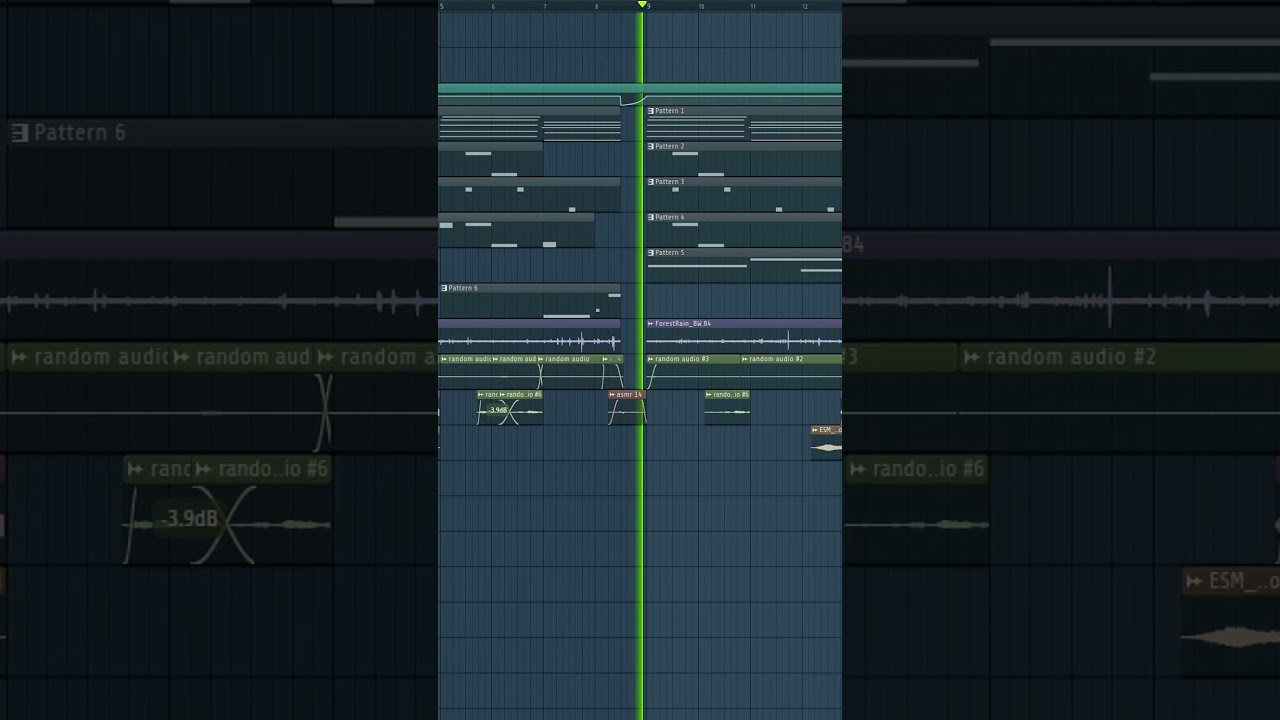This screenshot has width=1280, height=720.
Task: Select the asmr 14 audio clip title
Action: click(628, 395)
